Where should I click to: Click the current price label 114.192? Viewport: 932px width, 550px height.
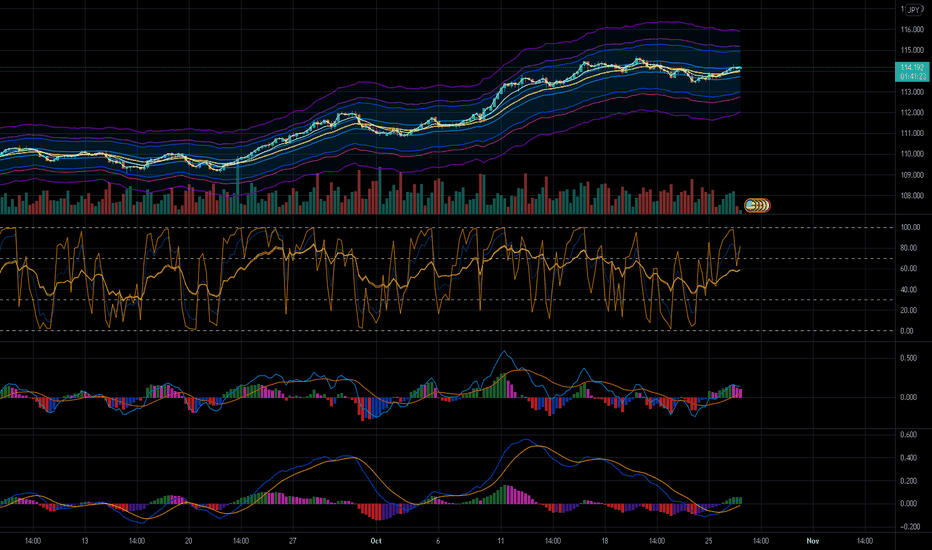click(913, 68)
